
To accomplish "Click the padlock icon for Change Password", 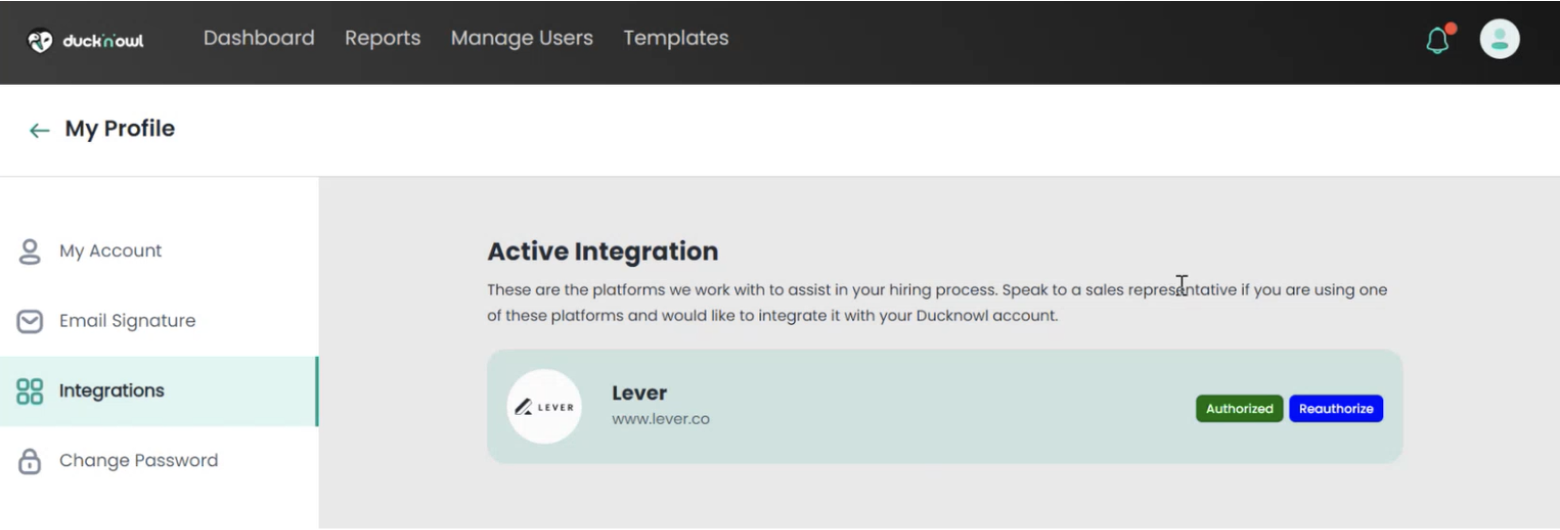I will tap(30, 461).
